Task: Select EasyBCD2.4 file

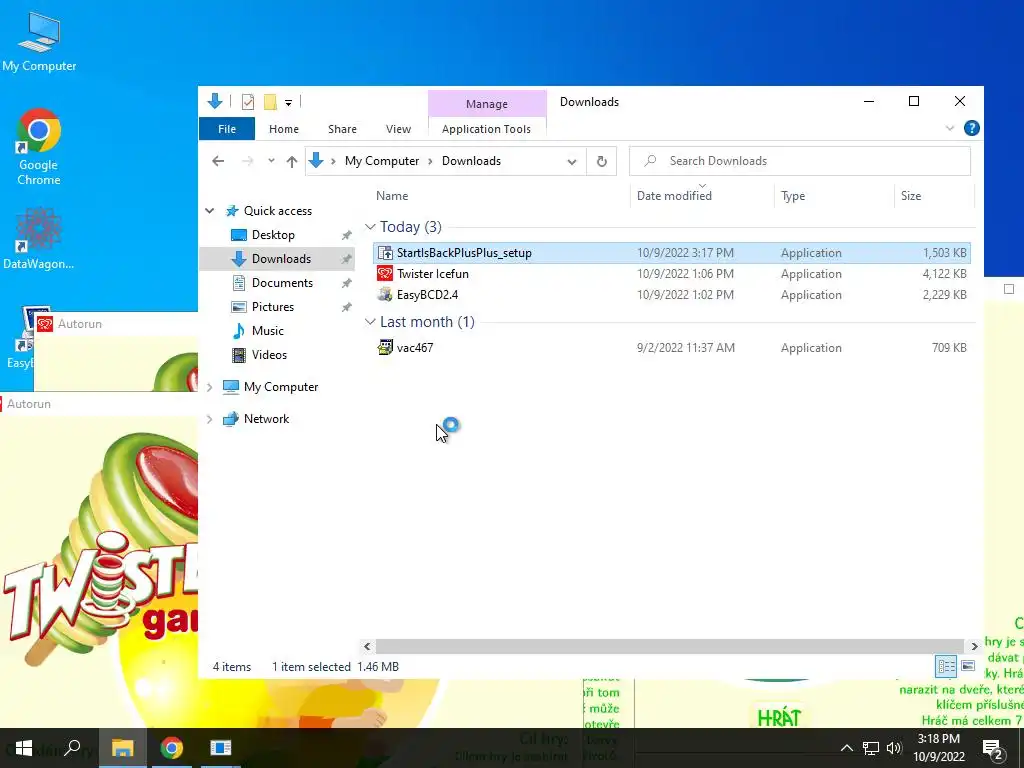Action: point(671,295)
